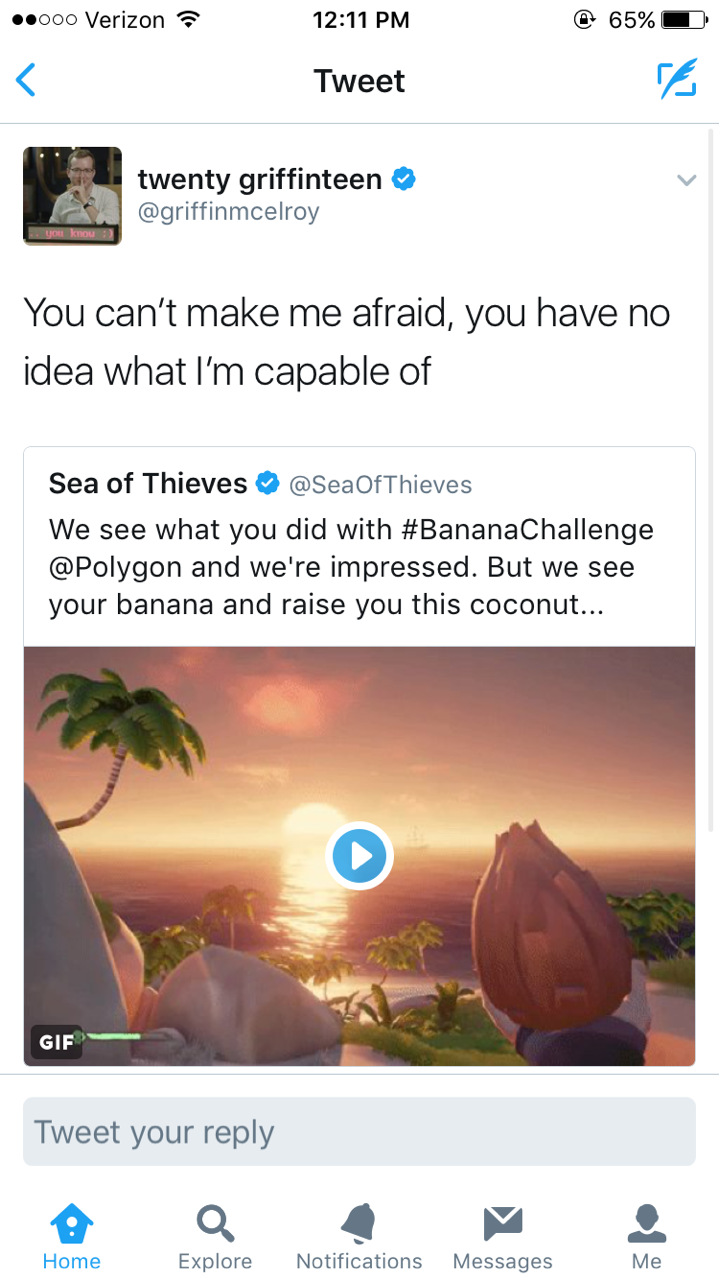Go to the Messages tab
Viewport: 719px width, 1280px height.
tap(503, 1236)
